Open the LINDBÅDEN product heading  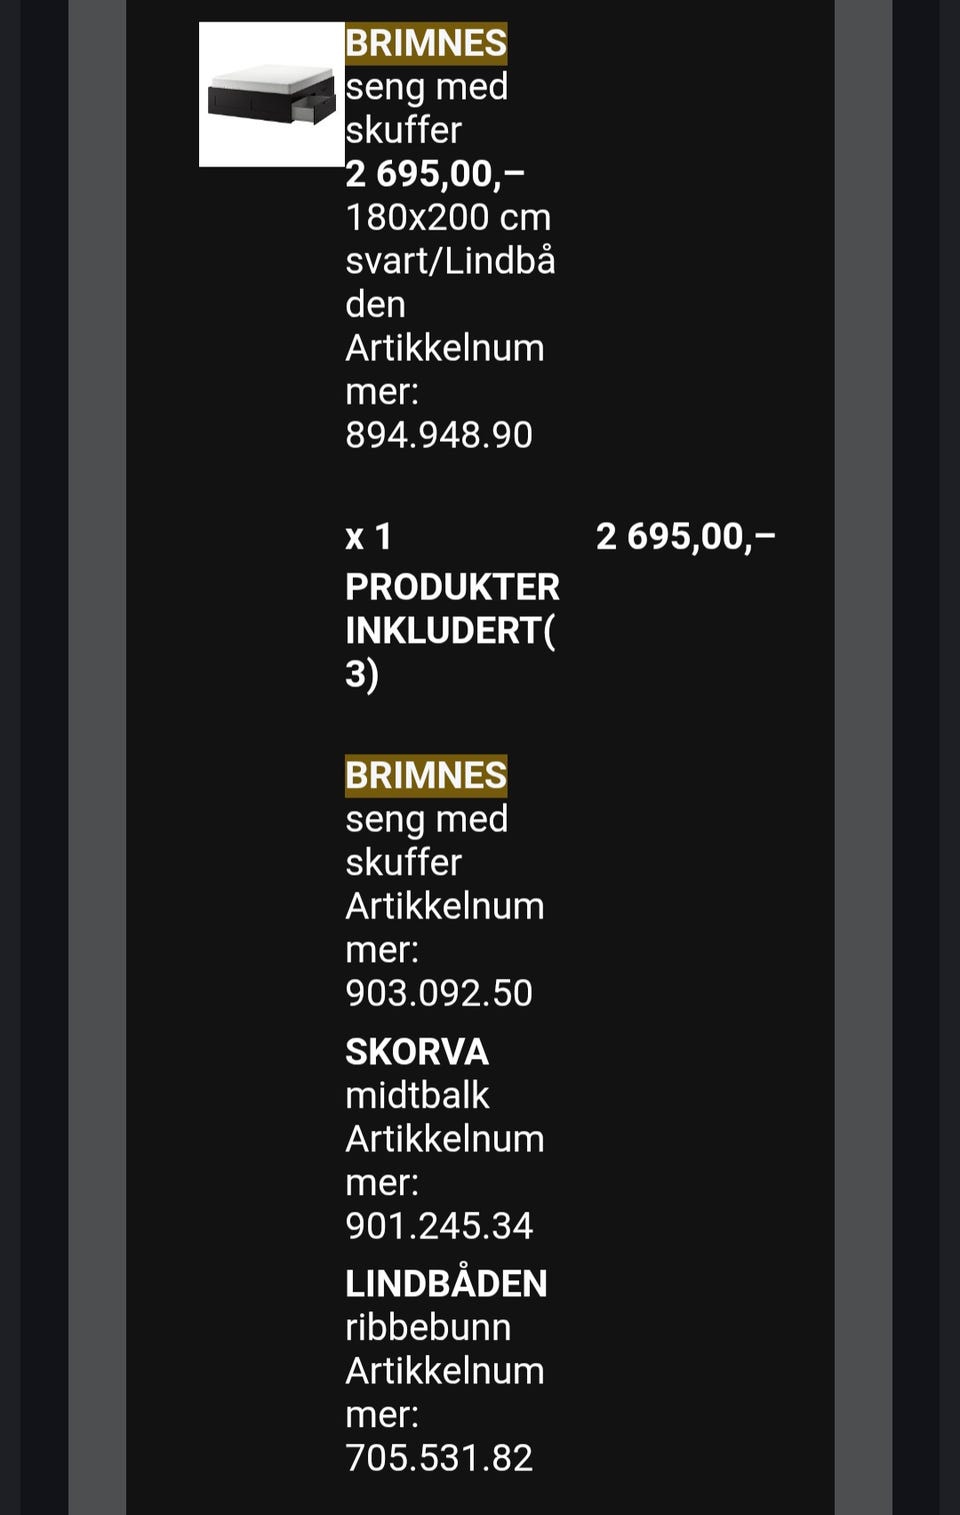[x=446, y=1284]
